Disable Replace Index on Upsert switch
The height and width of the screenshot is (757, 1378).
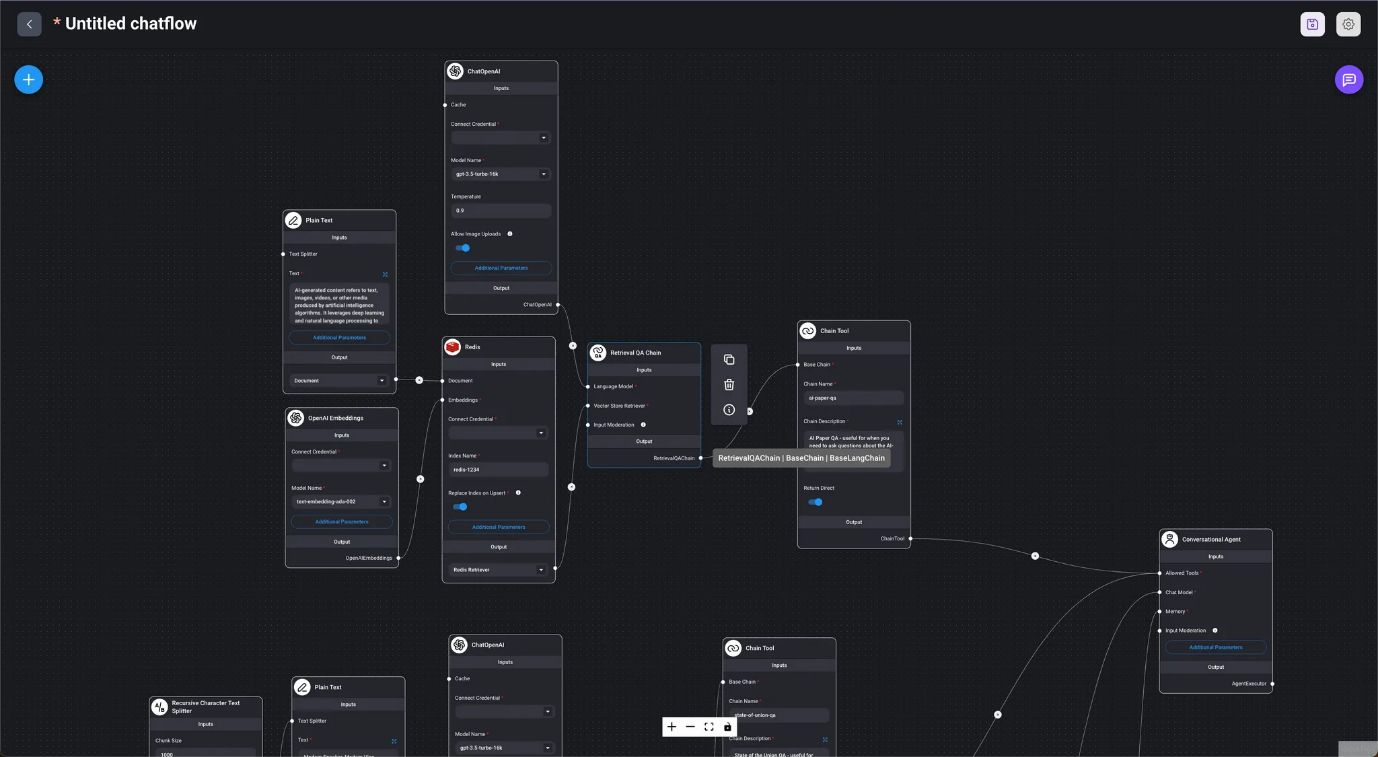[460, 507]
